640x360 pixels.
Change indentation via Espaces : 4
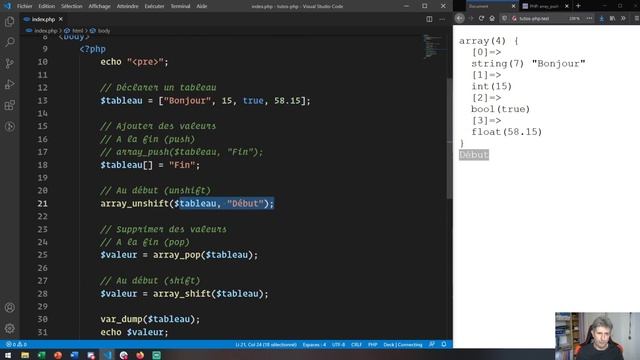click(x=314, y=344)
